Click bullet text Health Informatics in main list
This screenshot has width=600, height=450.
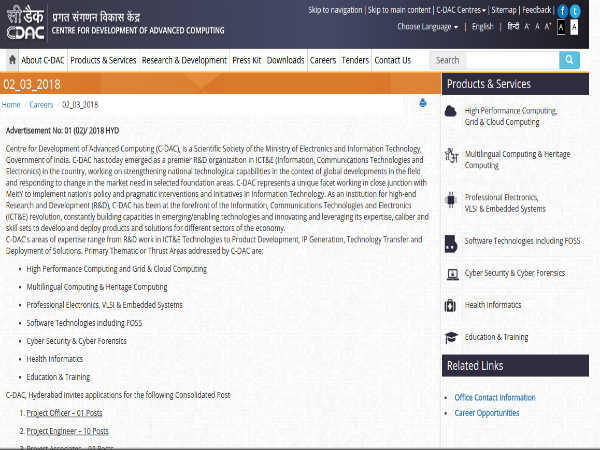[55, 359]
